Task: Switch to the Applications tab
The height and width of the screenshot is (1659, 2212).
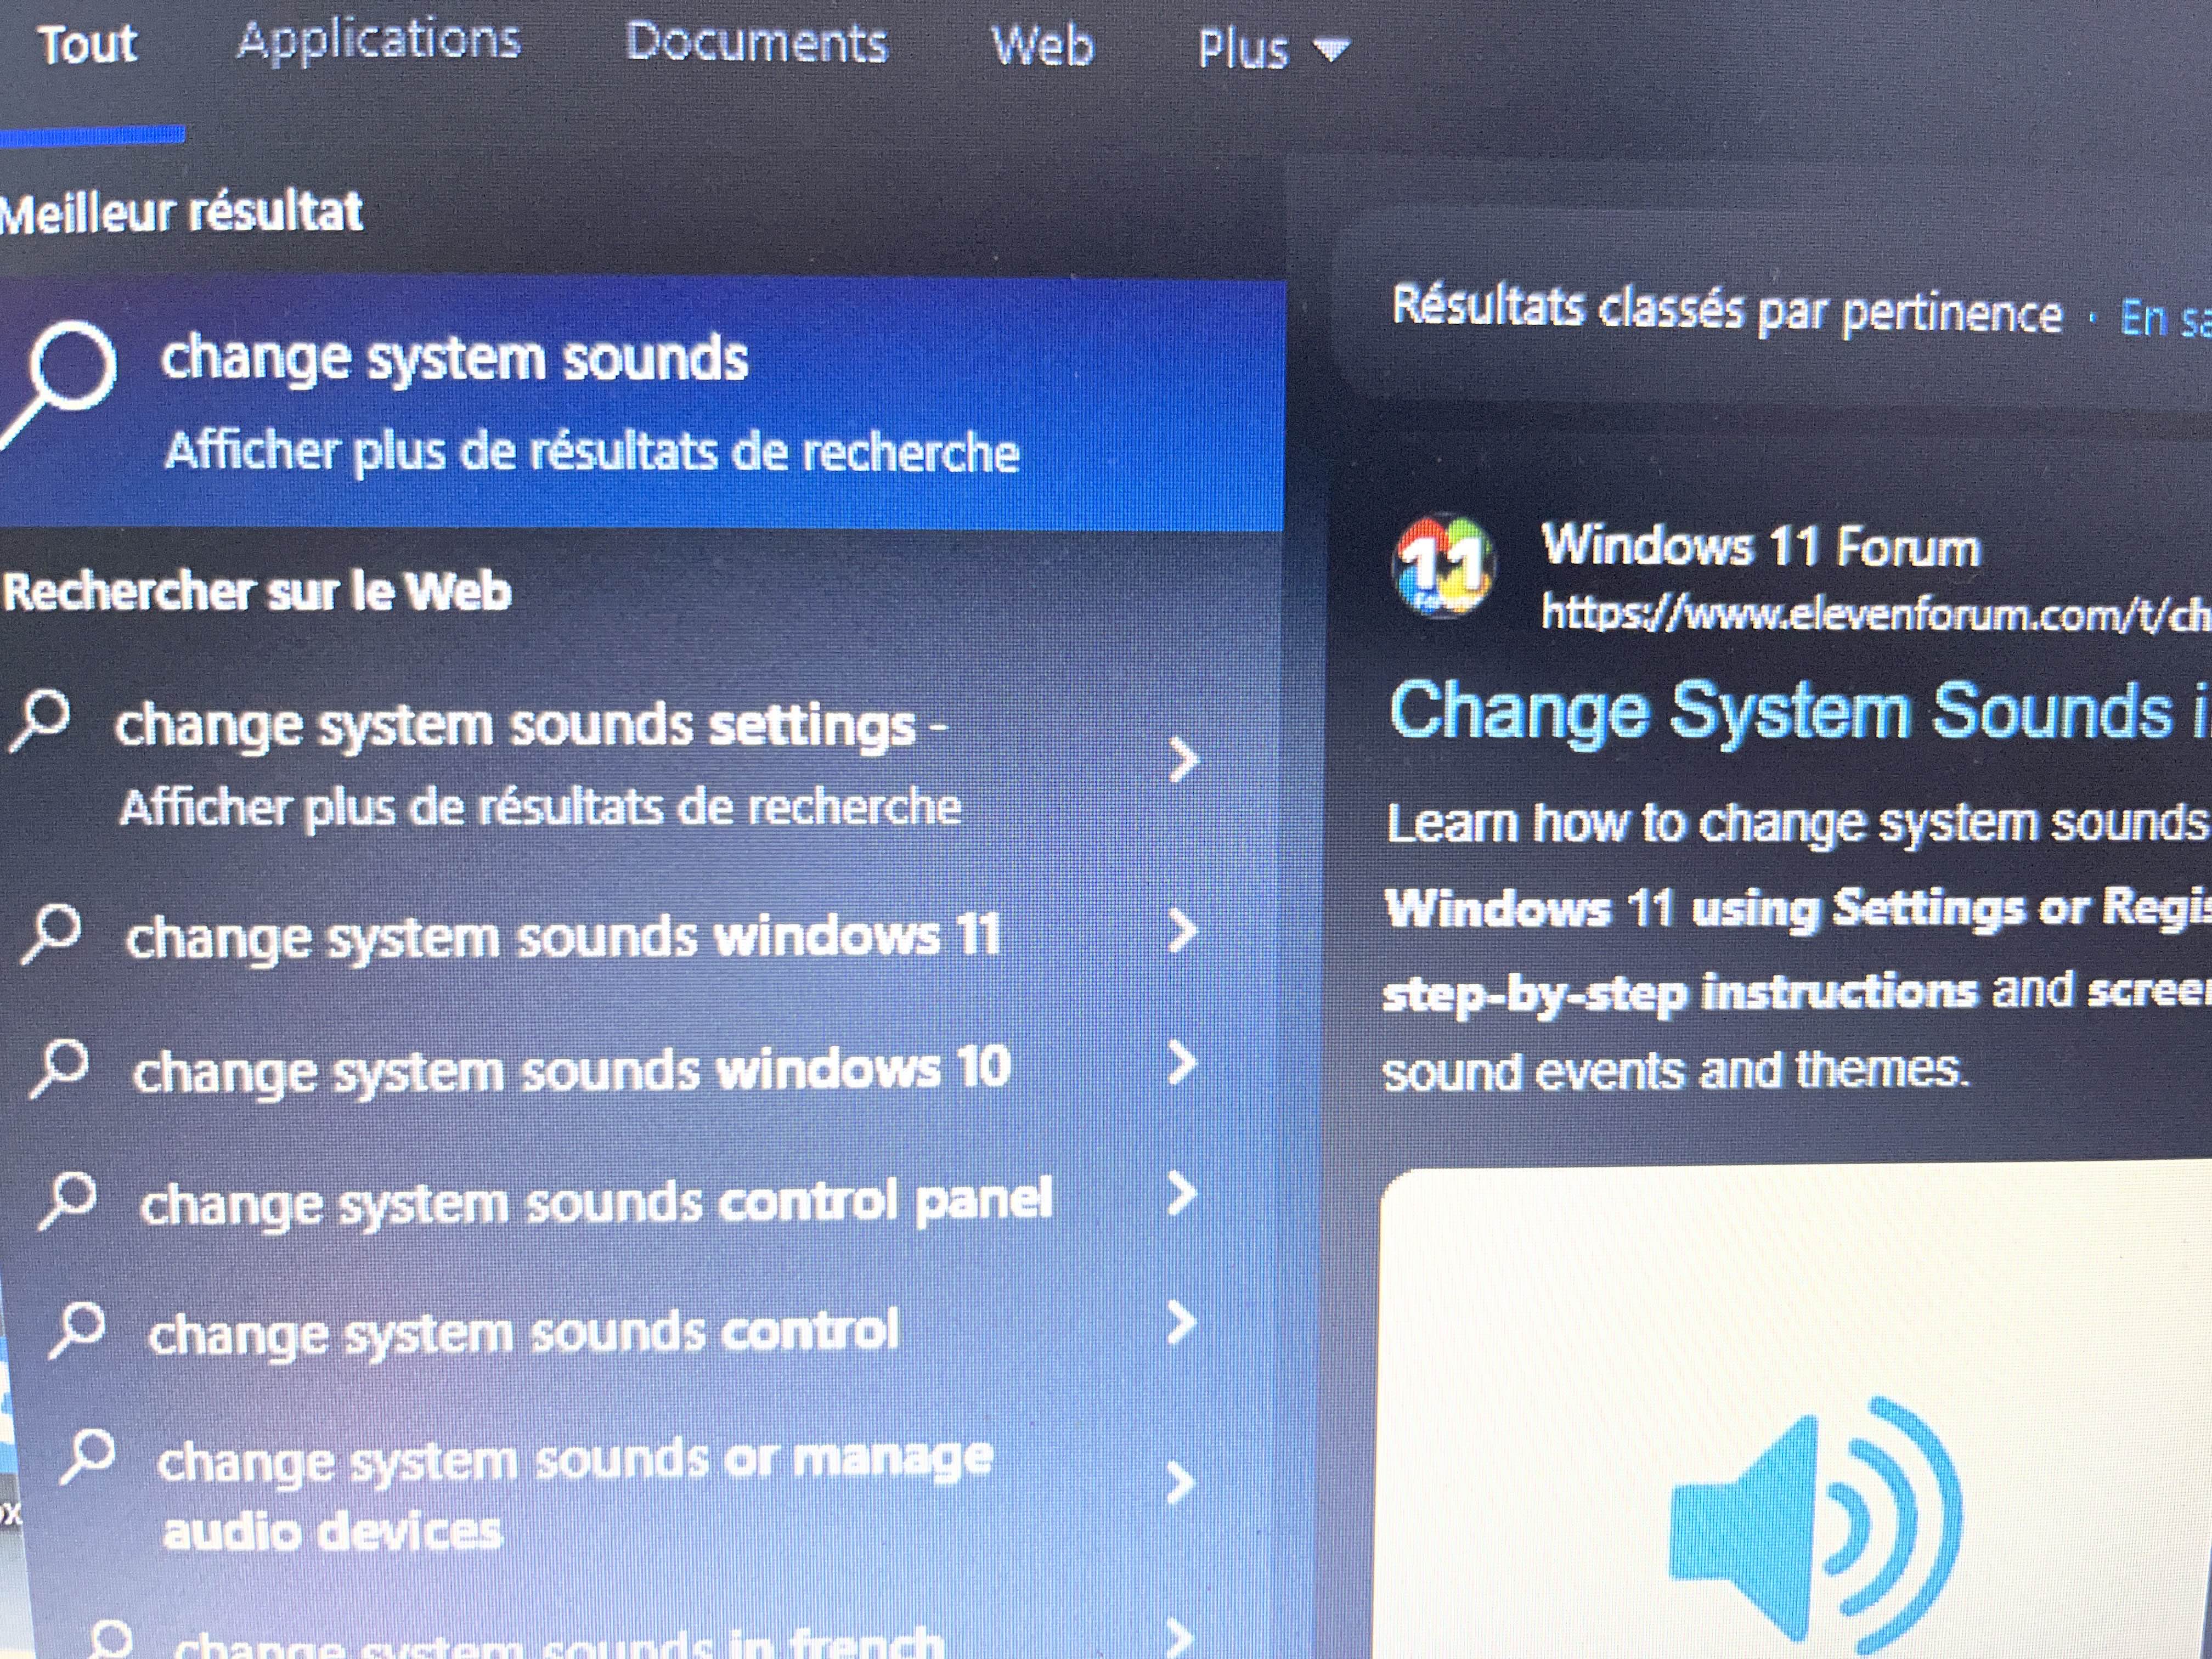Action: (379, 42)
